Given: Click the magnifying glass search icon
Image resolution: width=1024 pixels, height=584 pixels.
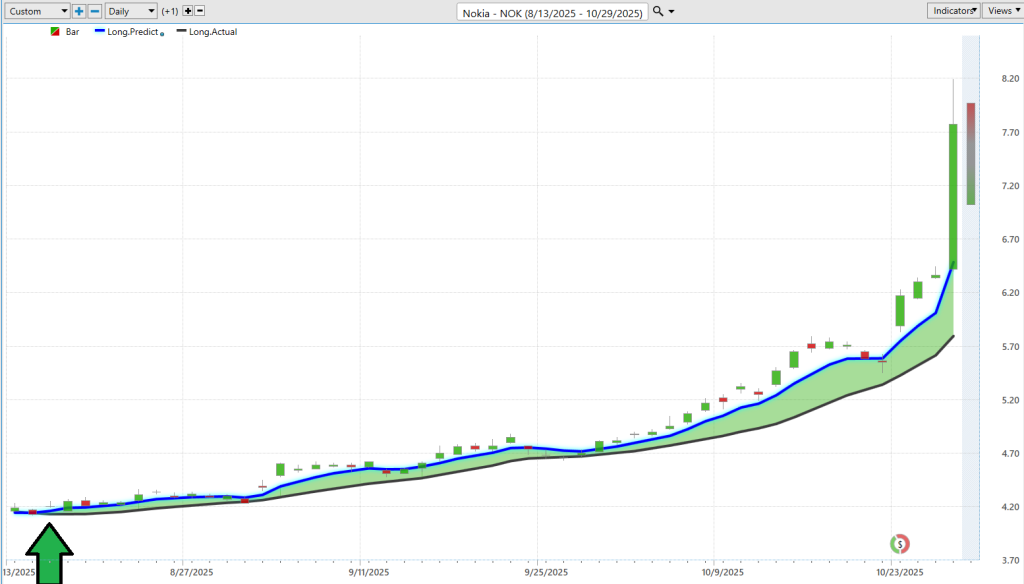Looking at the screenshot, I should pyautogui.click(x=658, y=11).
